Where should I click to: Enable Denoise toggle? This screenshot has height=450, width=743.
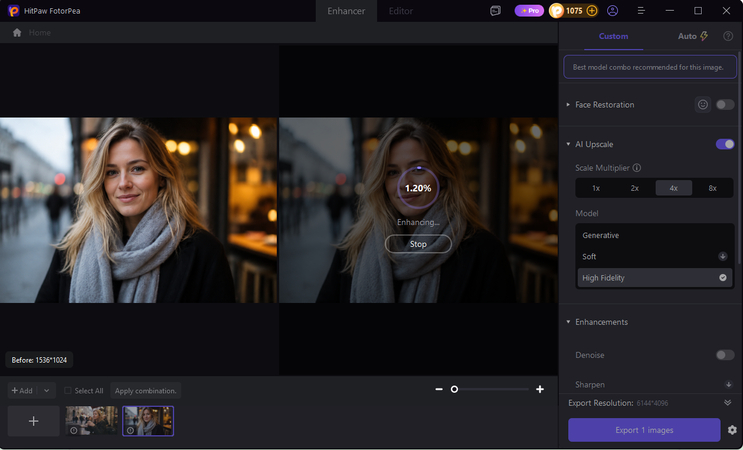point(725,355)
